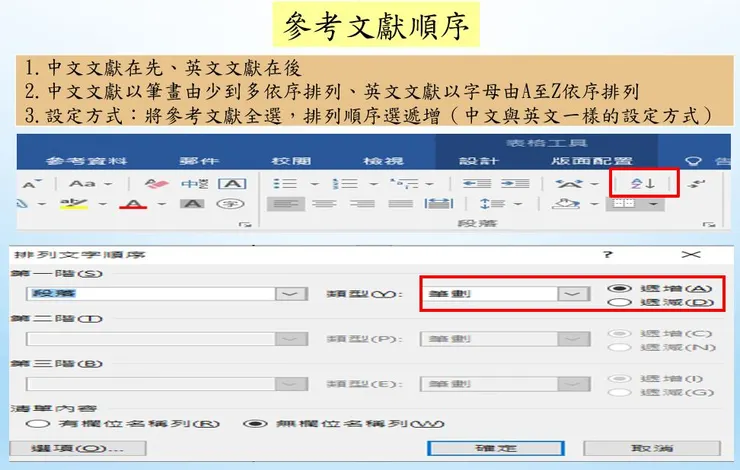The height and width of the screenshot is (470, 740).
Task: Switch to the 檢視 ribbon tab
Action: coord(383,161)
